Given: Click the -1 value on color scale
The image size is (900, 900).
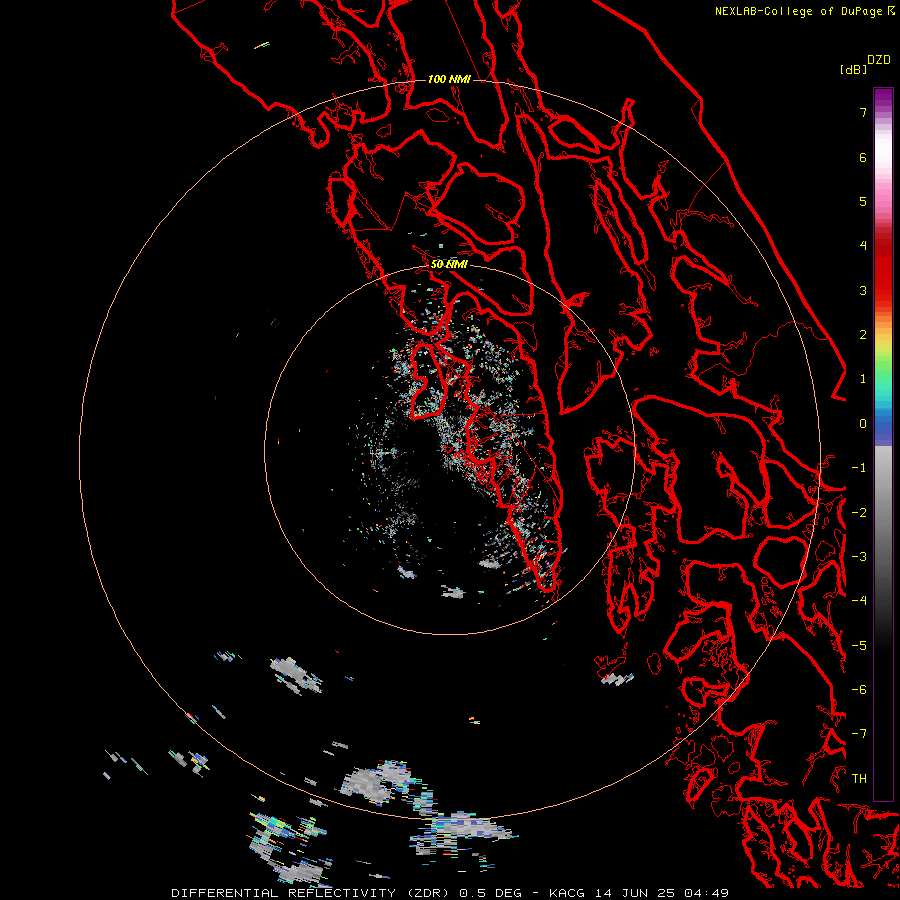Looking at the screenshot, I should [x=859, y=468].
